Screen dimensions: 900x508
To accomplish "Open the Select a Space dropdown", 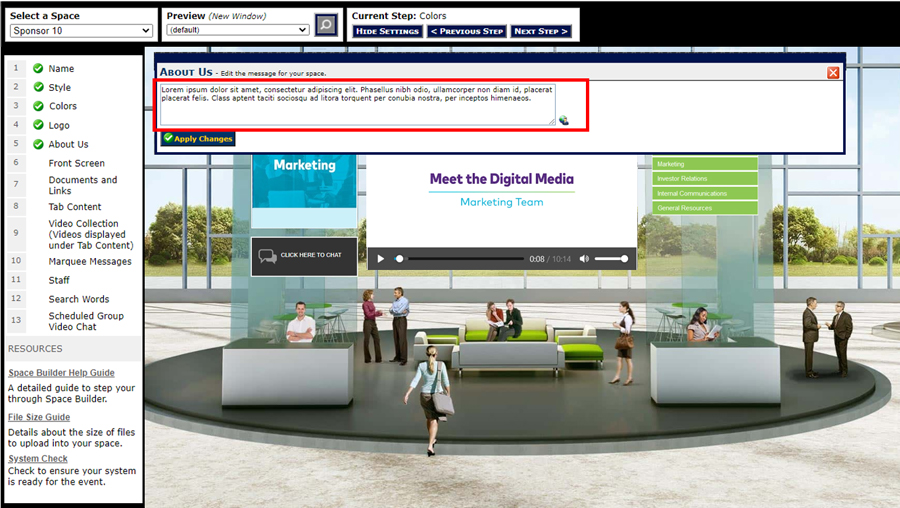I will tap(81, 31).
